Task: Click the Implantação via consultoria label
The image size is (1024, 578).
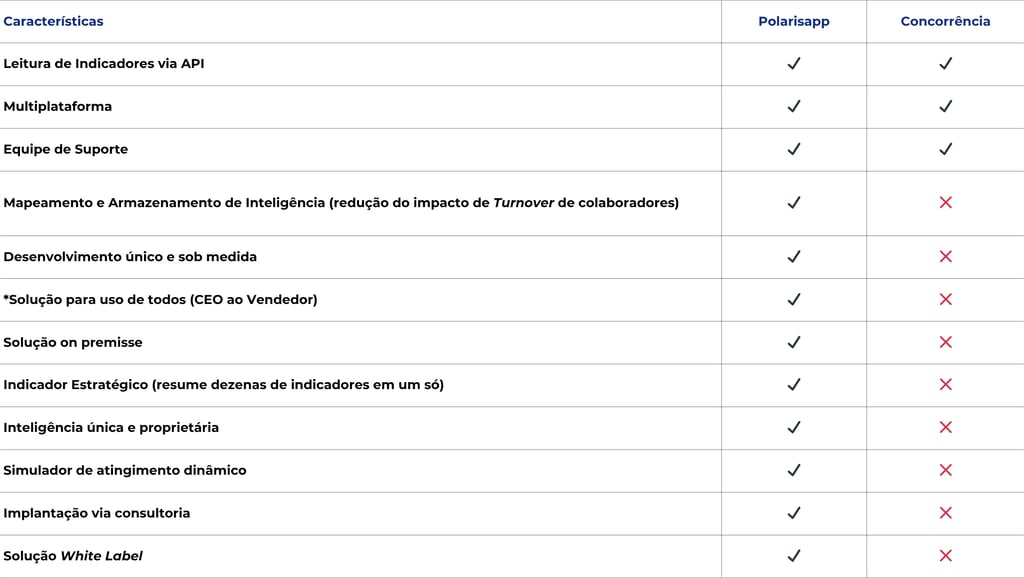Action: [97, 513]
